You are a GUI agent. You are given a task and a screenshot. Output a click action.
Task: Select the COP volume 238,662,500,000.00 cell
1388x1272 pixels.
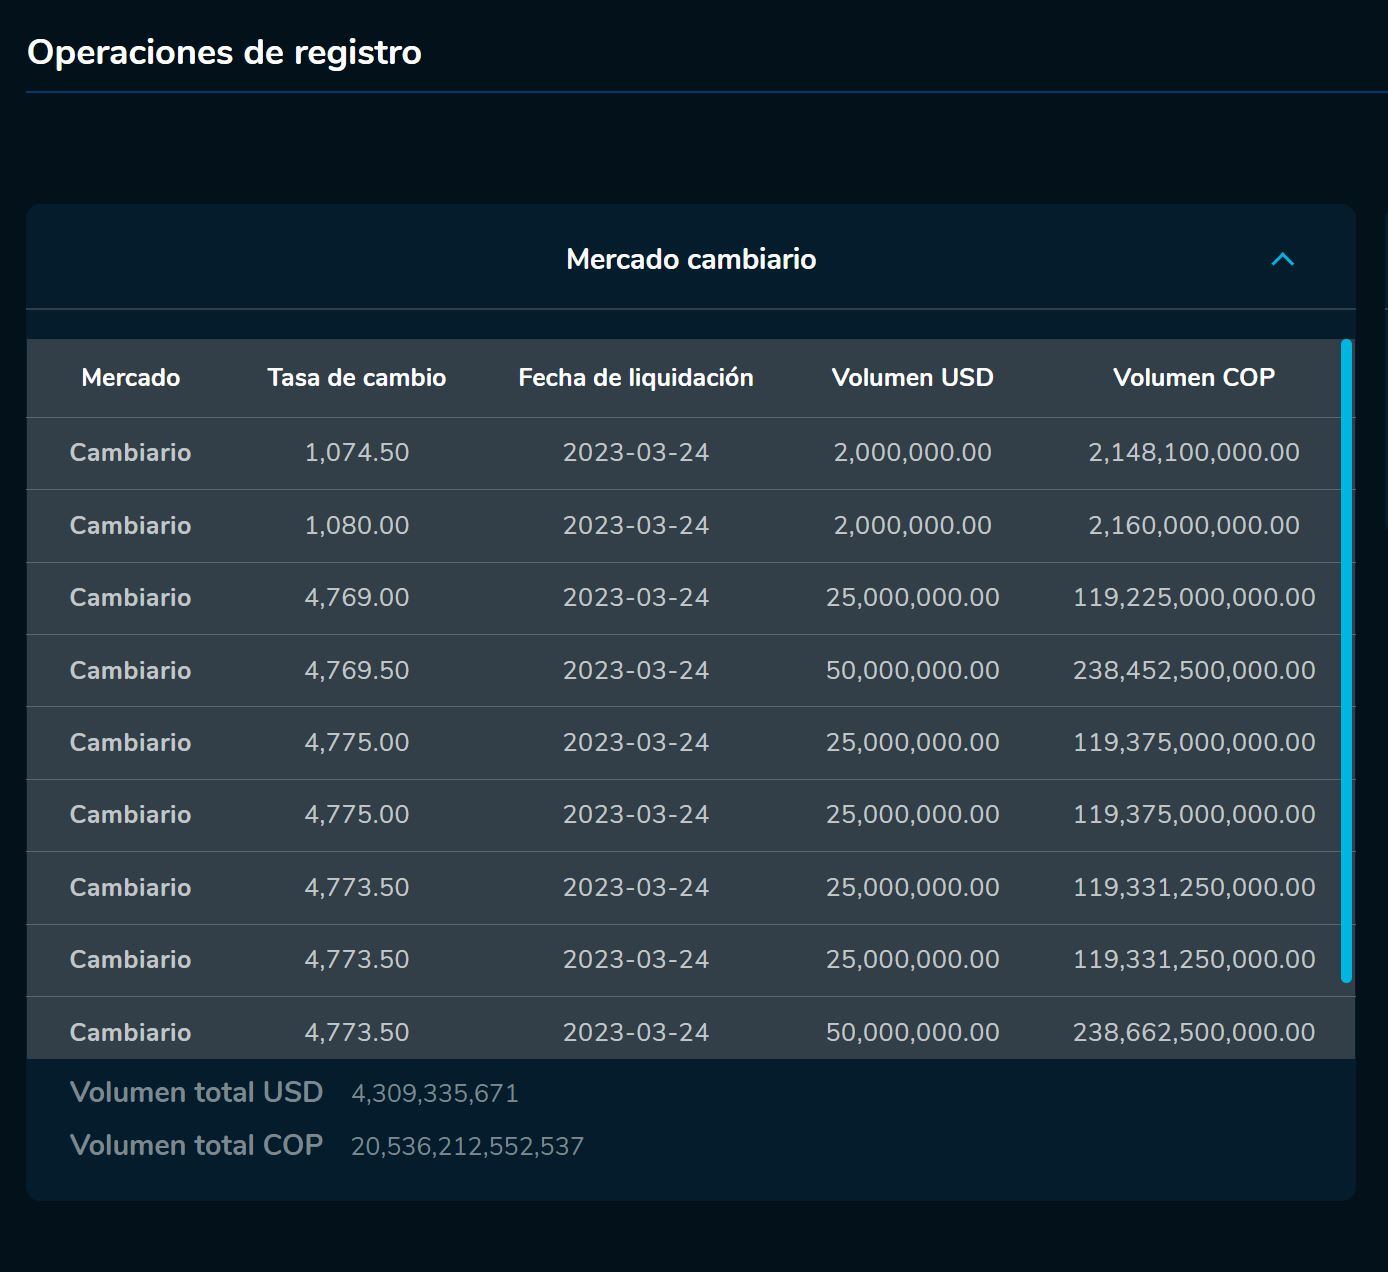click(x=1193, y=1033)
